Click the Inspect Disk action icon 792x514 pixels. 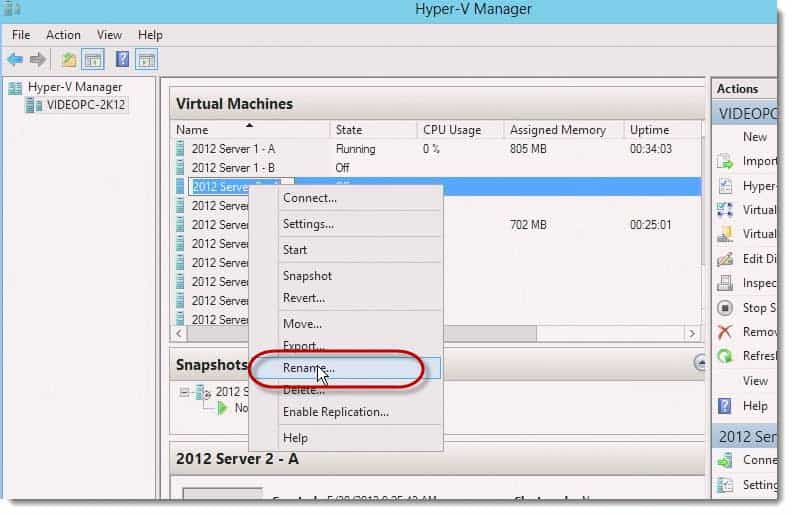point(725,283)
